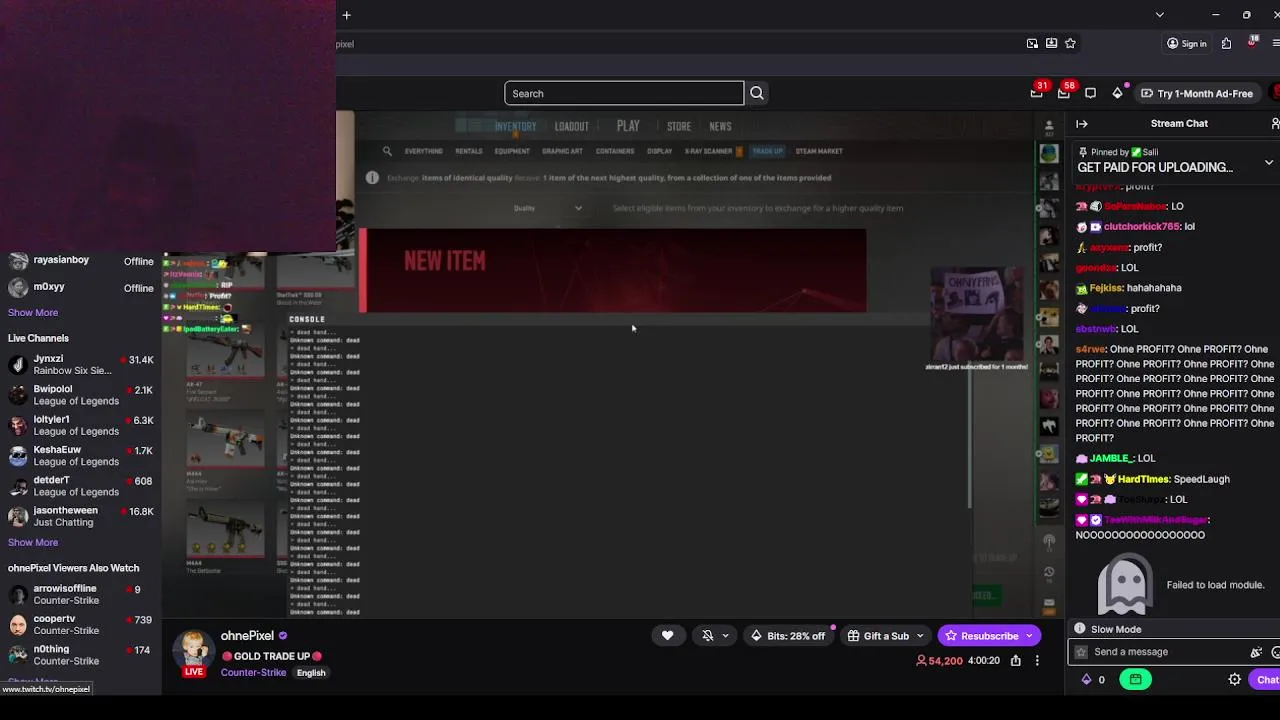
Task: Open a new browser tab with plus
Action: coord(346,15)
